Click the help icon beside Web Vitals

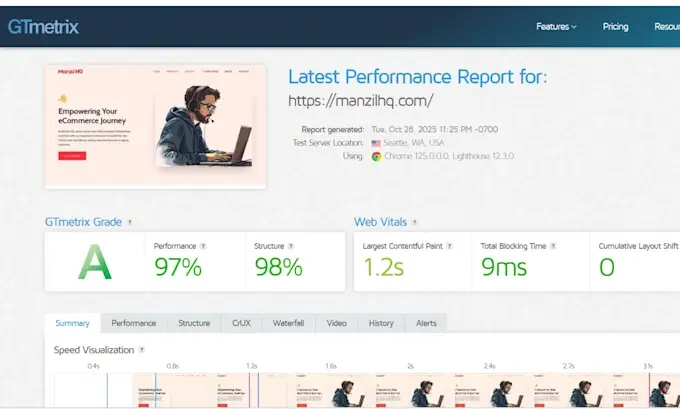coord(415,222)
